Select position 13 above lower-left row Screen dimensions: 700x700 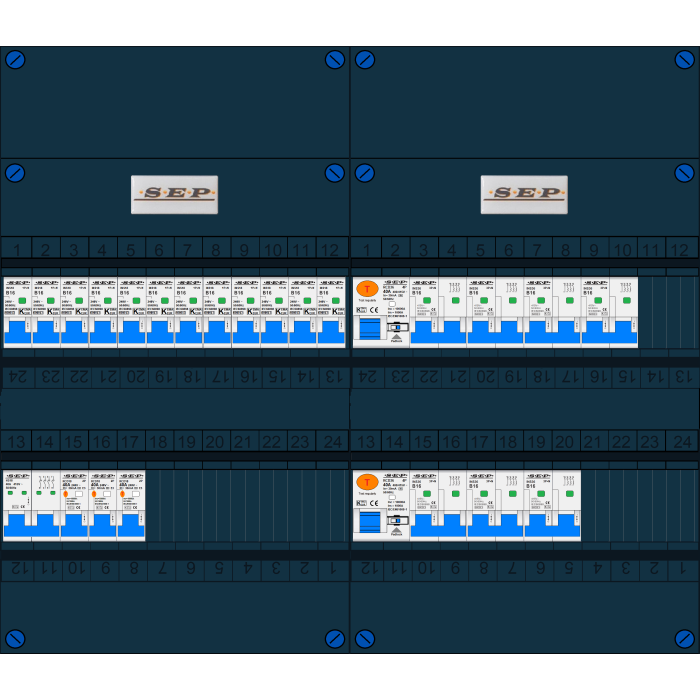coord(15,442)
